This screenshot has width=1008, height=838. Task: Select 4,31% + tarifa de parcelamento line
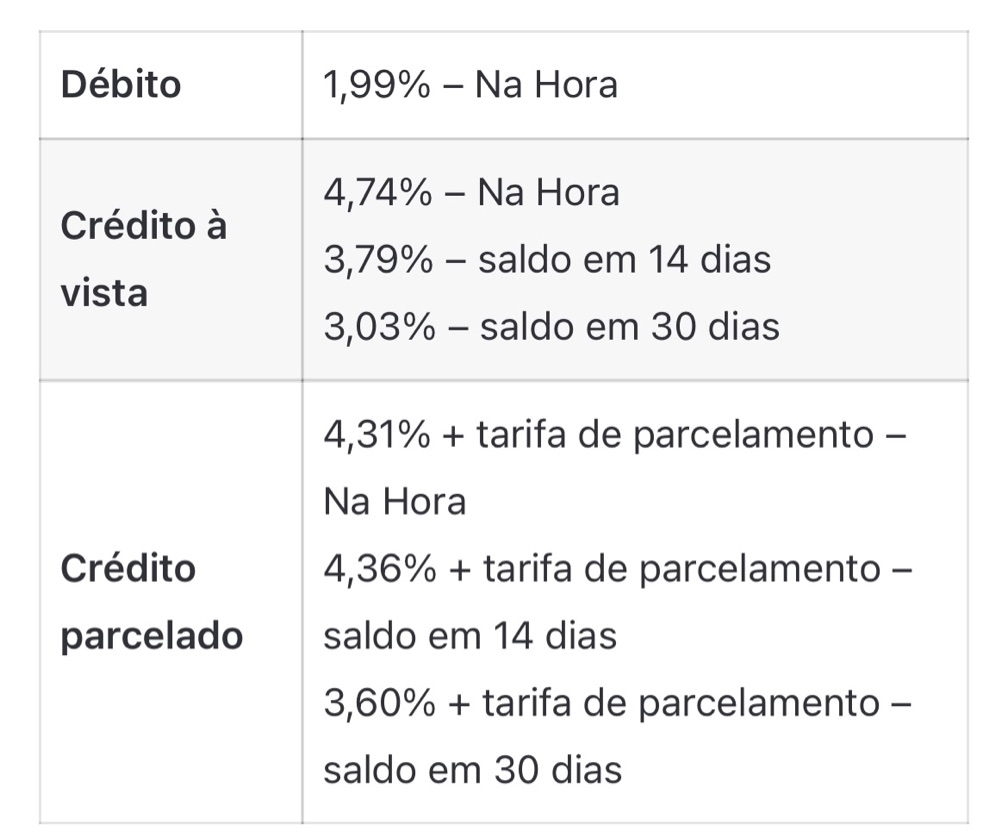tap(615, 434)
